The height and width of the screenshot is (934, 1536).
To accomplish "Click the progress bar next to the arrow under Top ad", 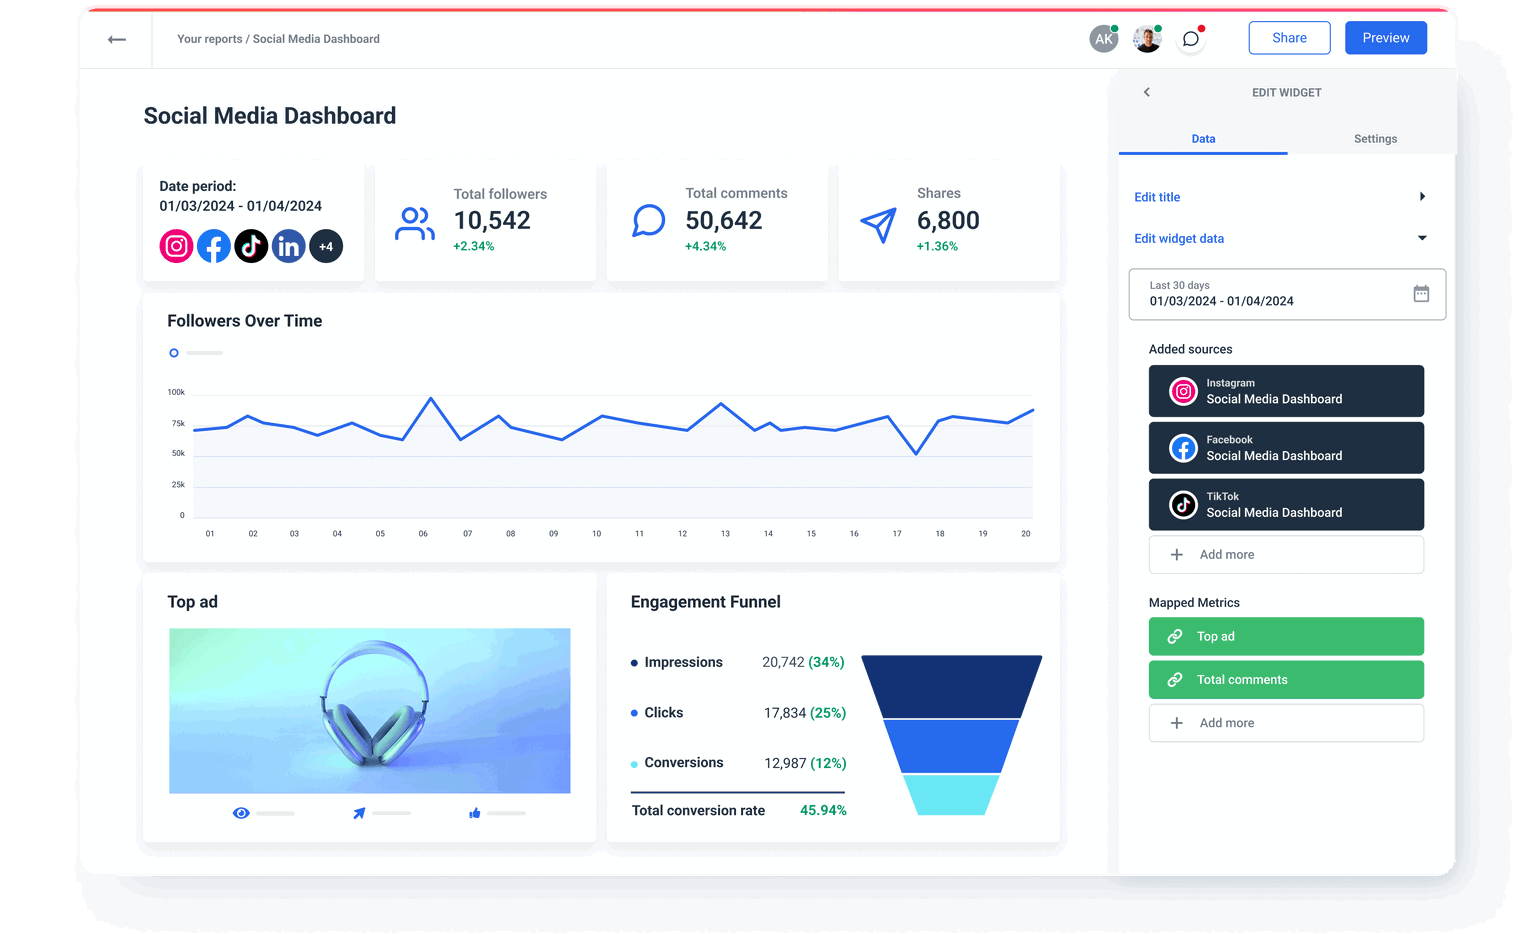I will click(x=390, y=813).
